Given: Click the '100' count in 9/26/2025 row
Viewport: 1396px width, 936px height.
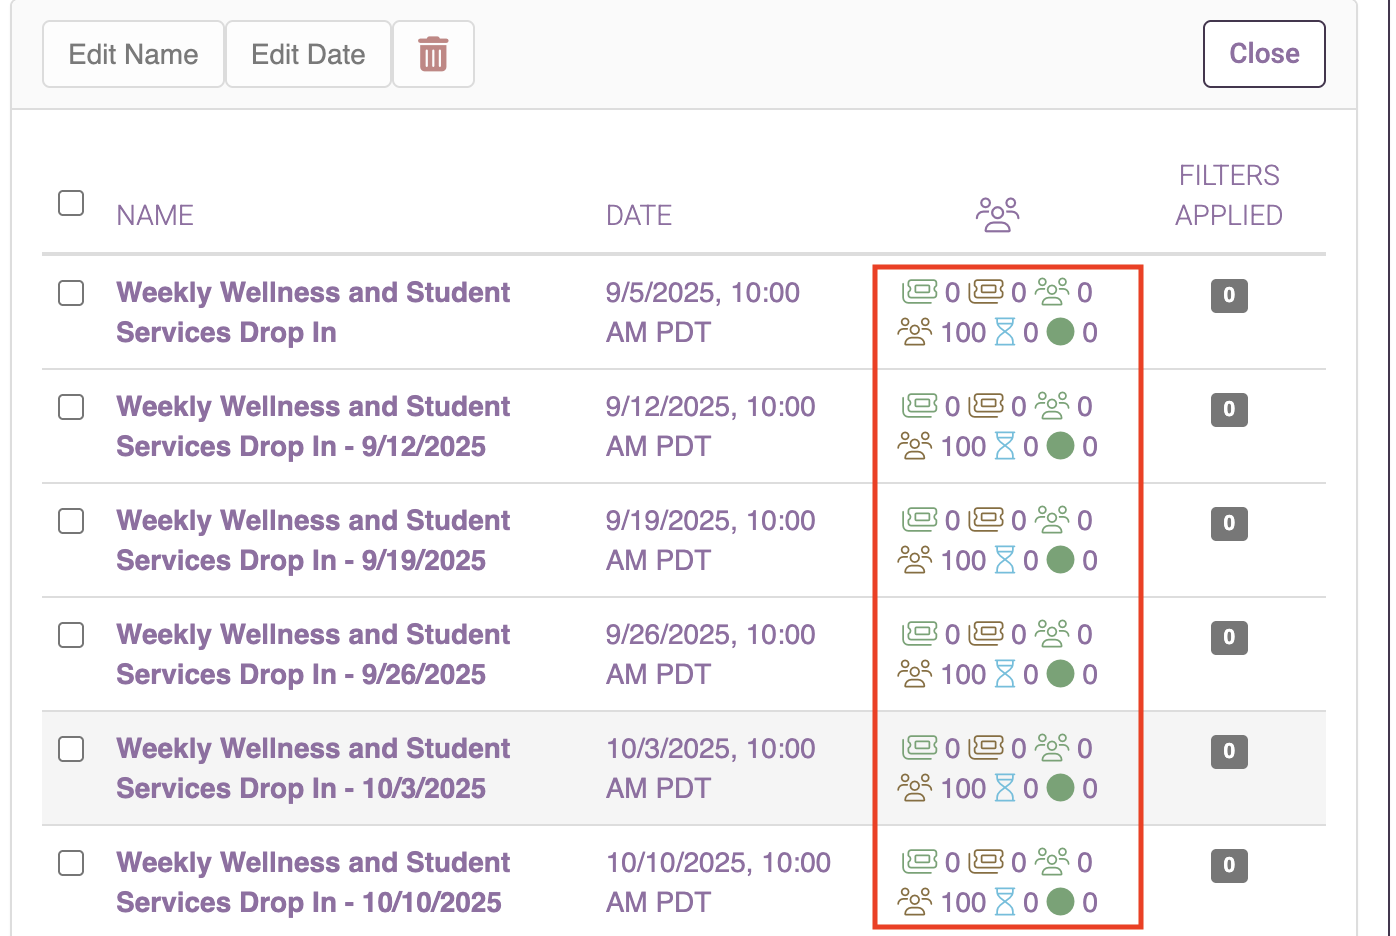Looking at the screenshot, I should pos(964,674).
